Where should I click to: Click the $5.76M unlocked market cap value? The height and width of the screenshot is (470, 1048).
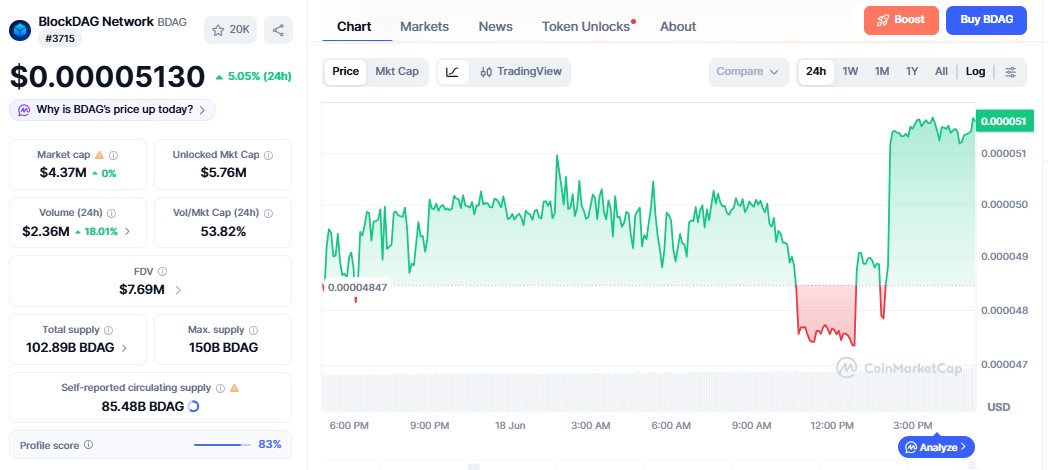pyautogui.click(x=223, y=173)
